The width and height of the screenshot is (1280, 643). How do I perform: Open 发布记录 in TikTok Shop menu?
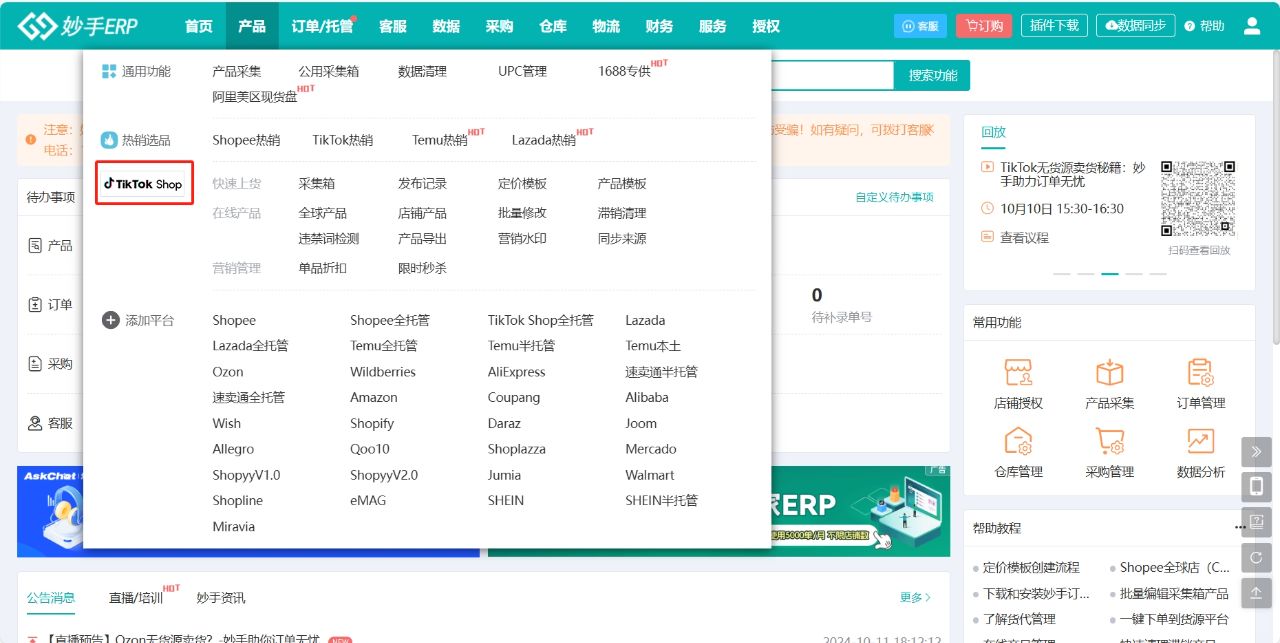[422, 184]
